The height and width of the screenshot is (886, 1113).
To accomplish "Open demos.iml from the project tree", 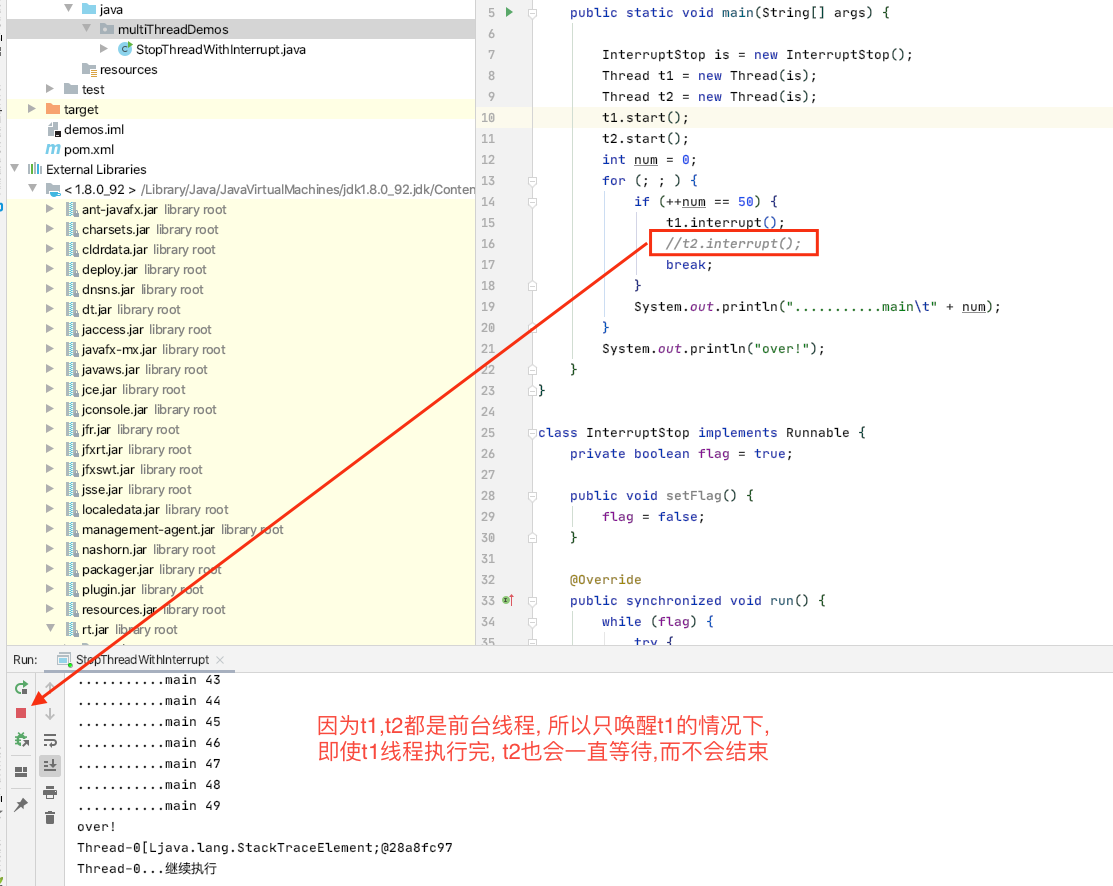I will (x=93, y=129).
